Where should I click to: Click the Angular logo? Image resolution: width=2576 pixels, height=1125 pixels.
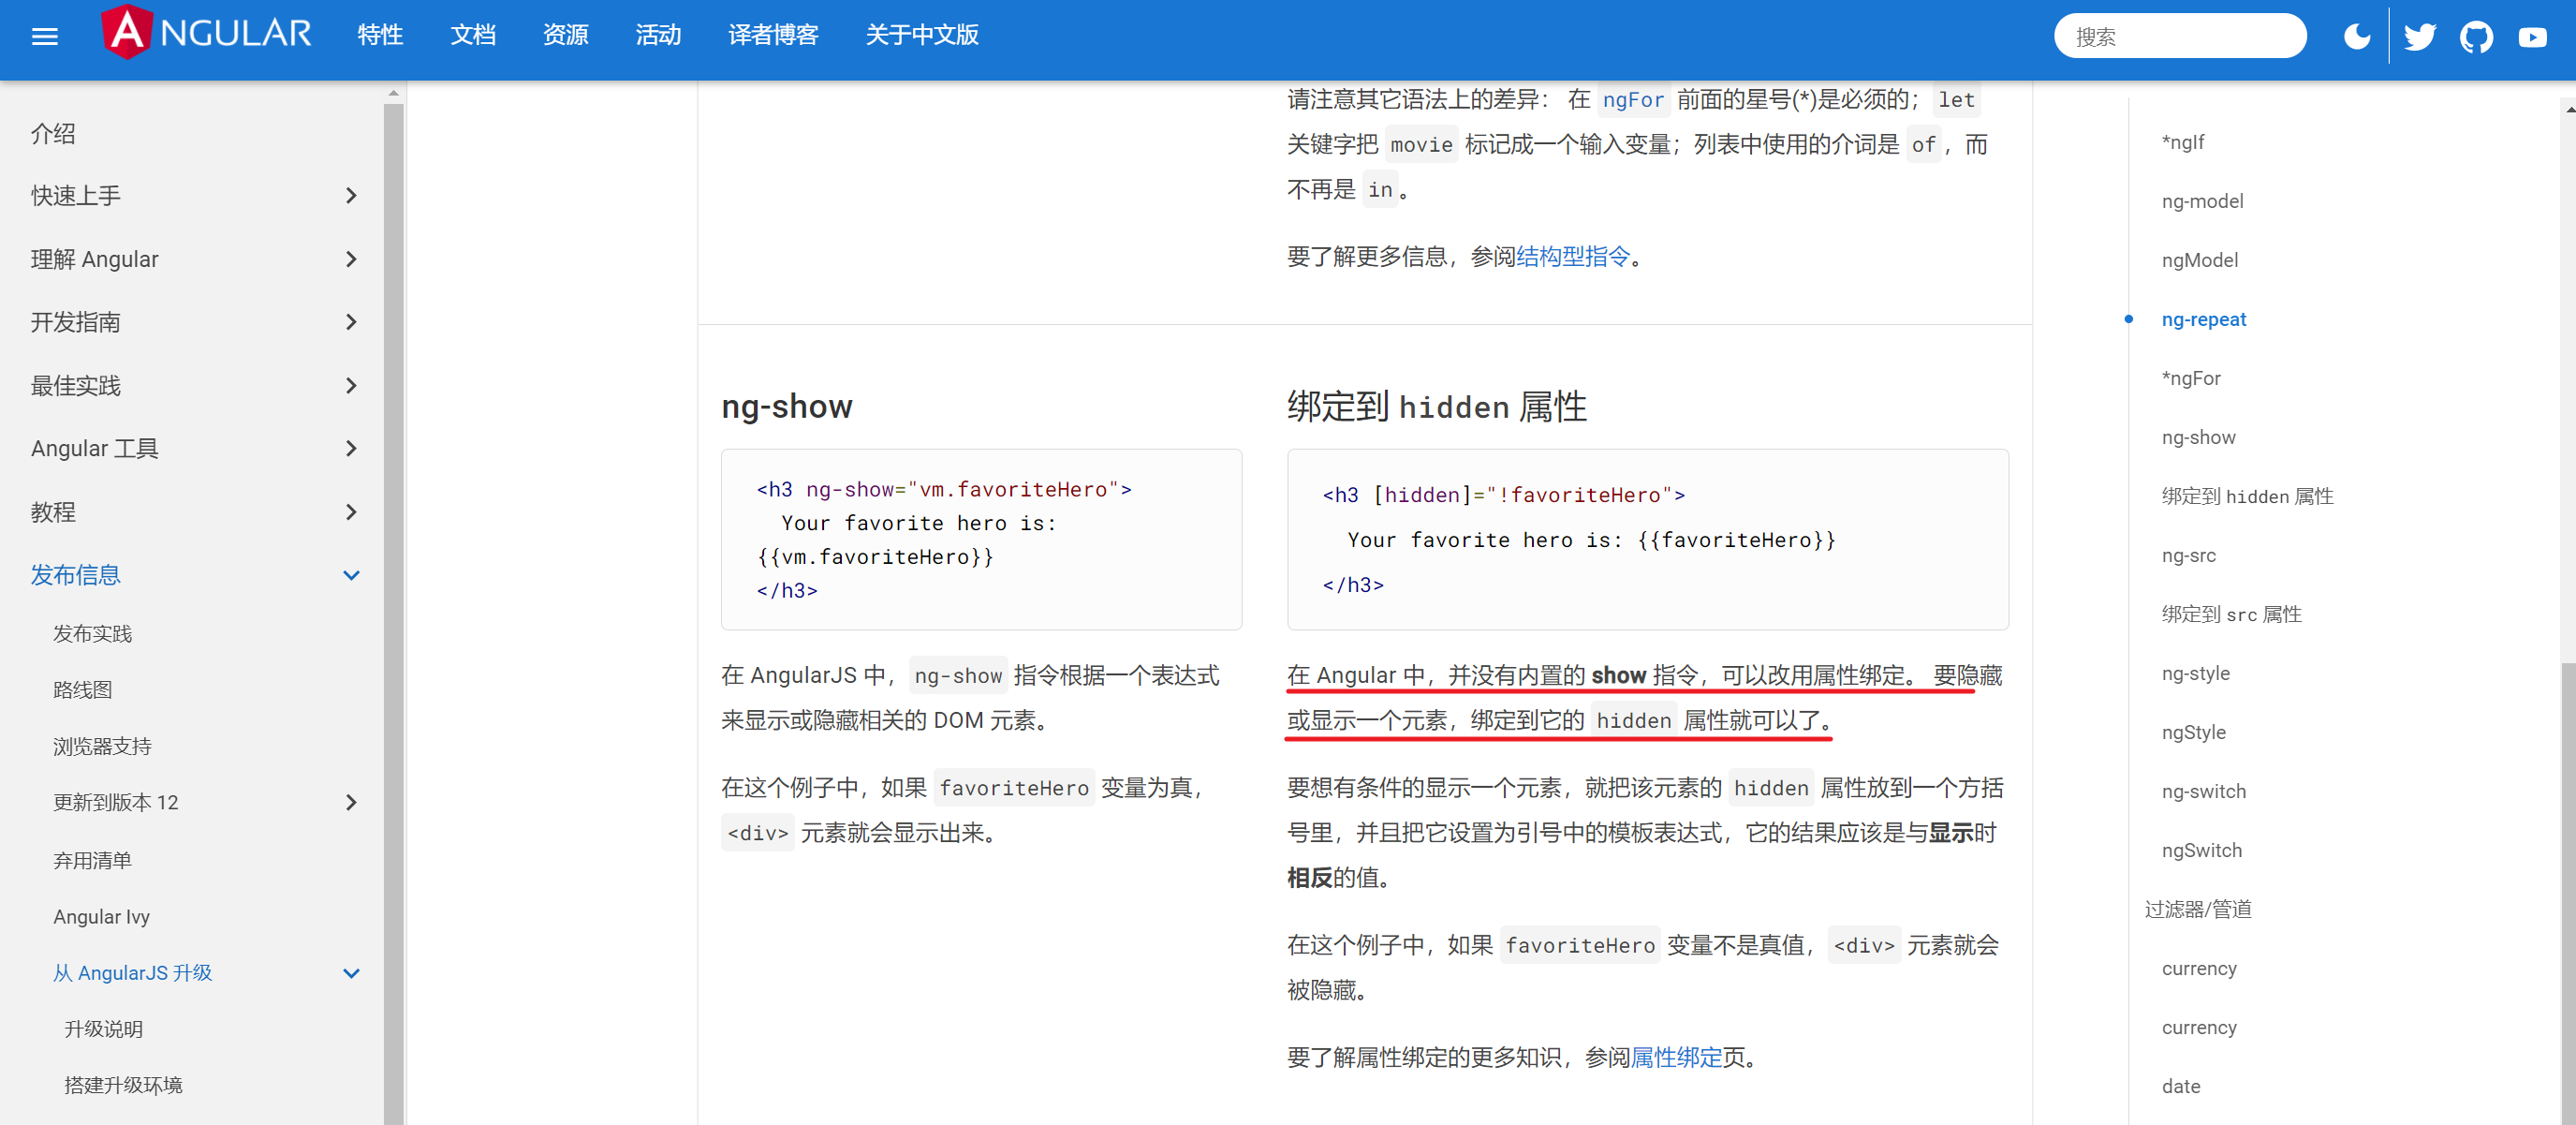point(207,33)
